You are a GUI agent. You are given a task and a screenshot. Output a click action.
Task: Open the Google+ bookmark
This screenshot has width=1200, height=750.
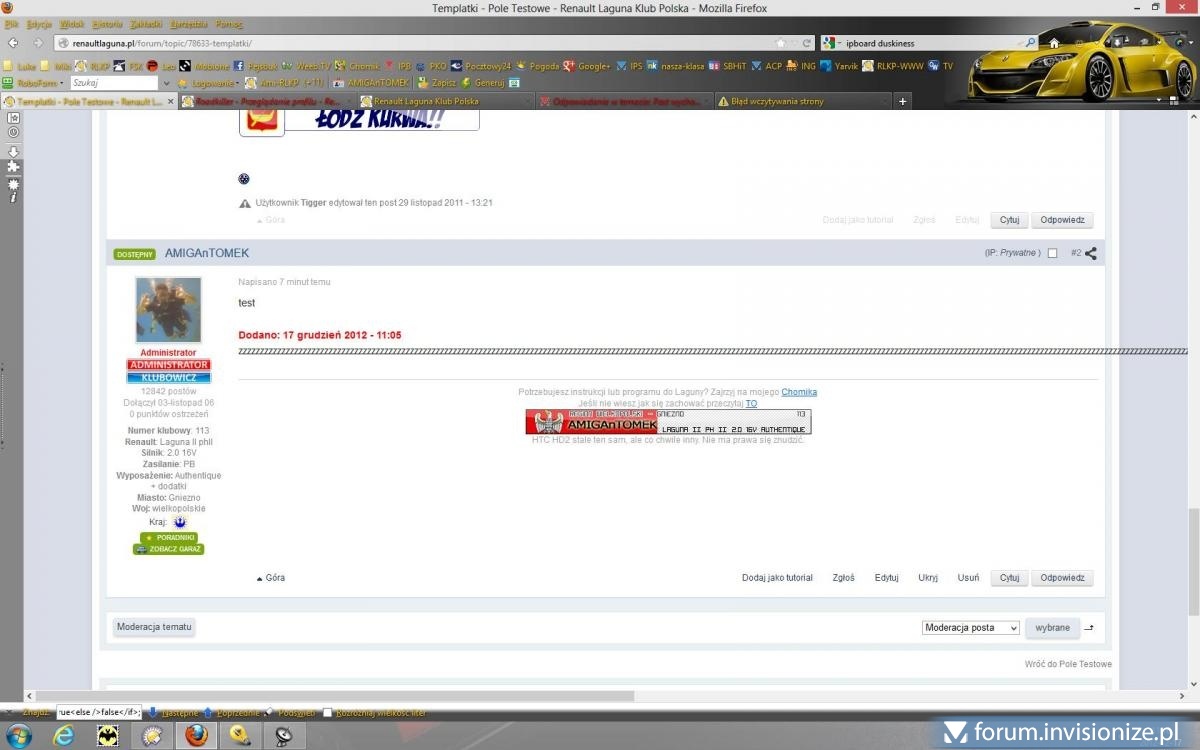pyautogui.click(x=587, y=66)
